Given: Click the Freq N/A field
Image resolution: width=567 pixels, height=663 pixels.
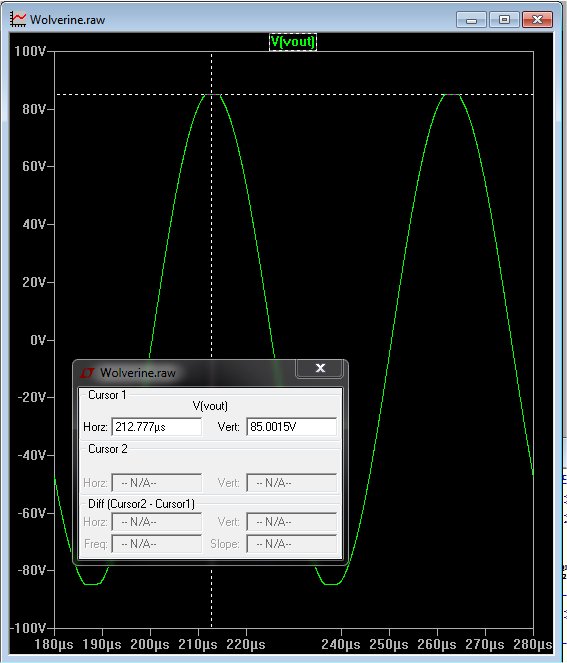Looking at the screenshot, I should point(156,544).
